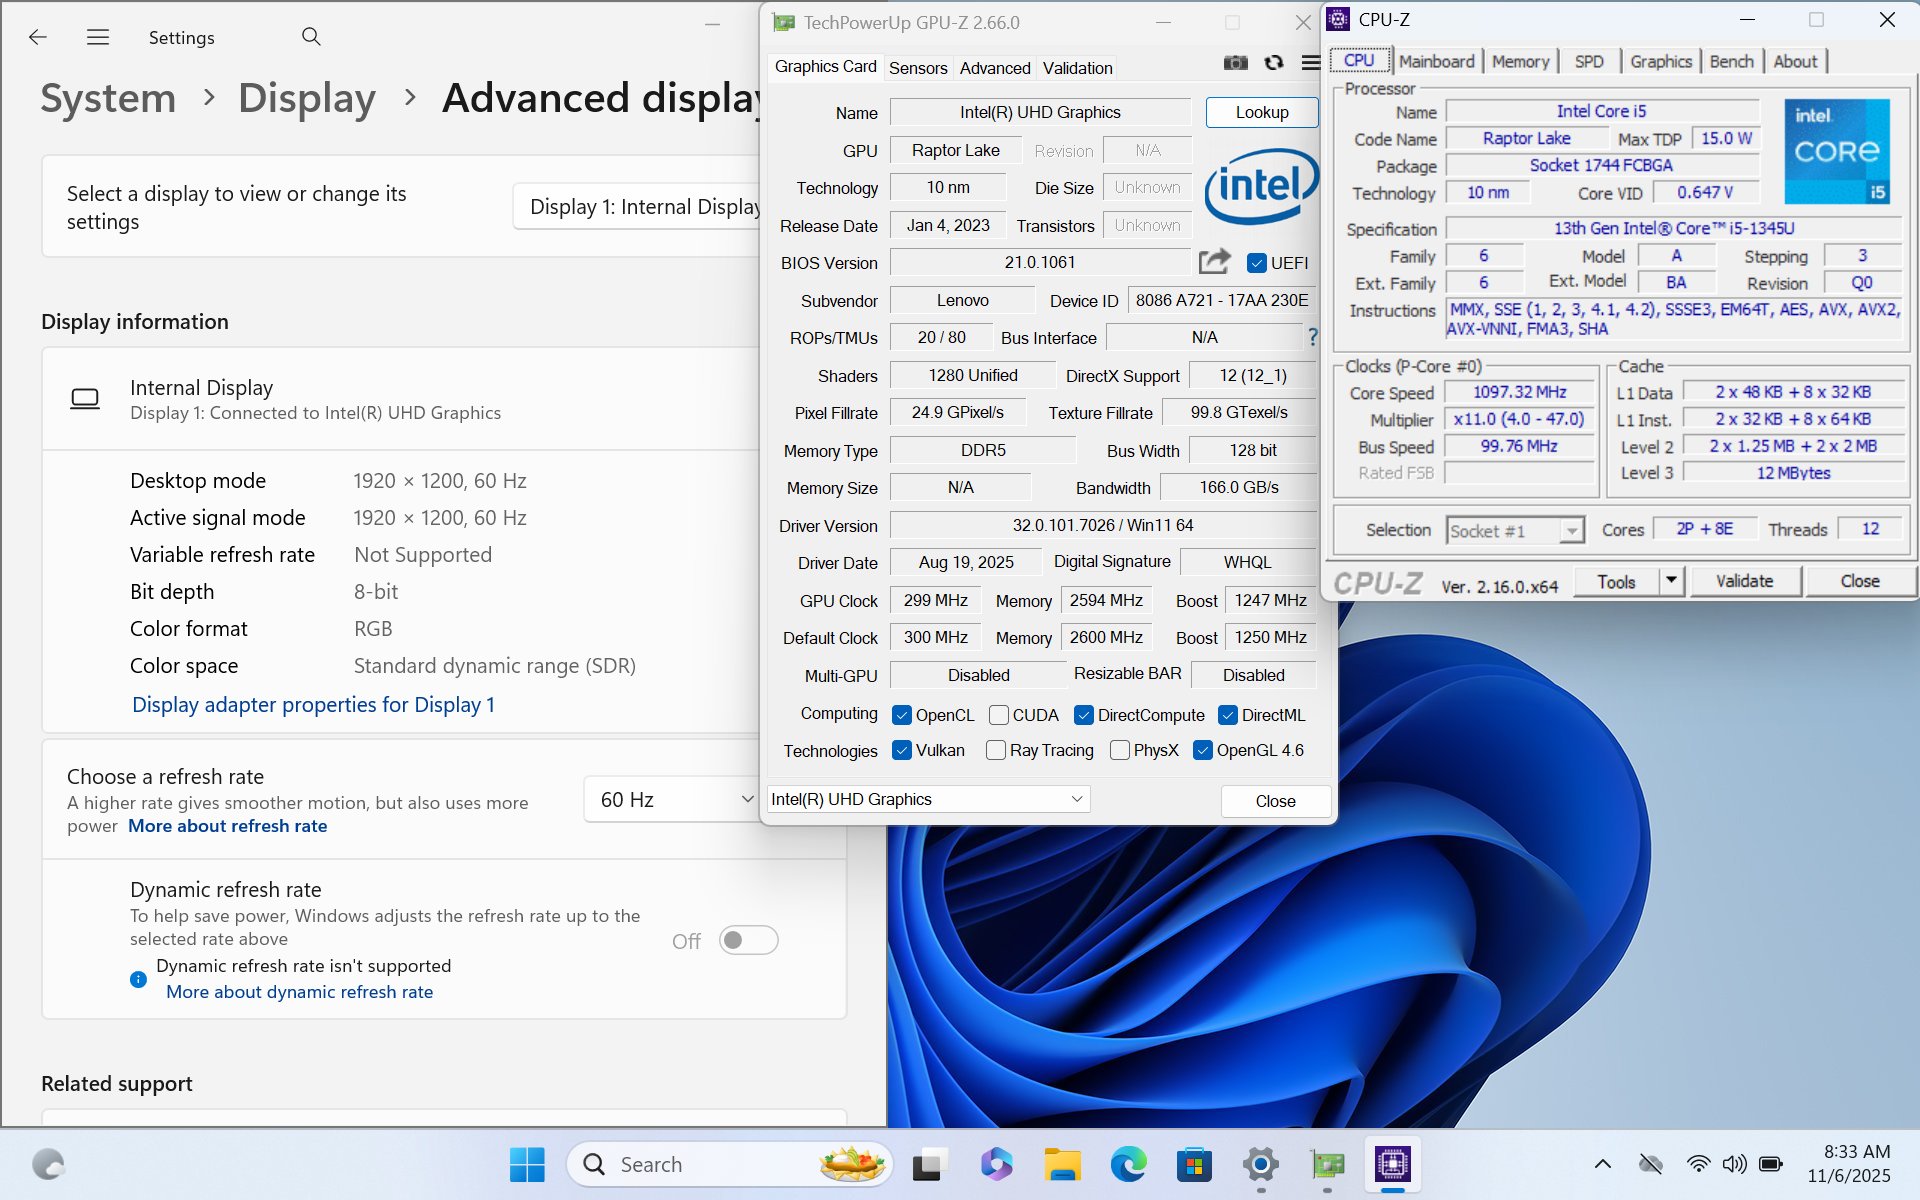The height and width of the screenshot is (1200, 1920).
Task: Open Display adapter properties for Display 1
Action: click(x=313, y=704)
